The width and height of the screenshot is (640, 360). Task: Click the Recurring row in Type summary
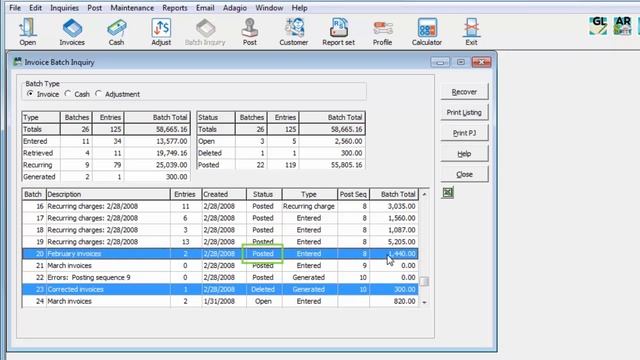(106, 165)
